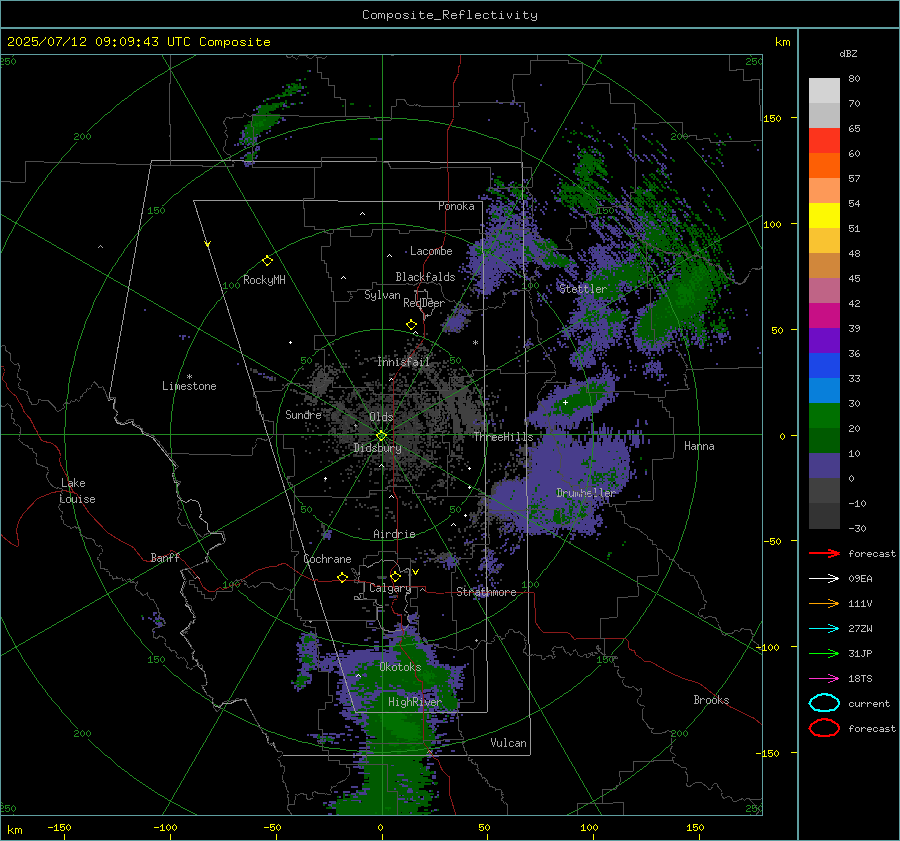Click the Hanna city label
The image size is (900, 841).
[699, 446]
